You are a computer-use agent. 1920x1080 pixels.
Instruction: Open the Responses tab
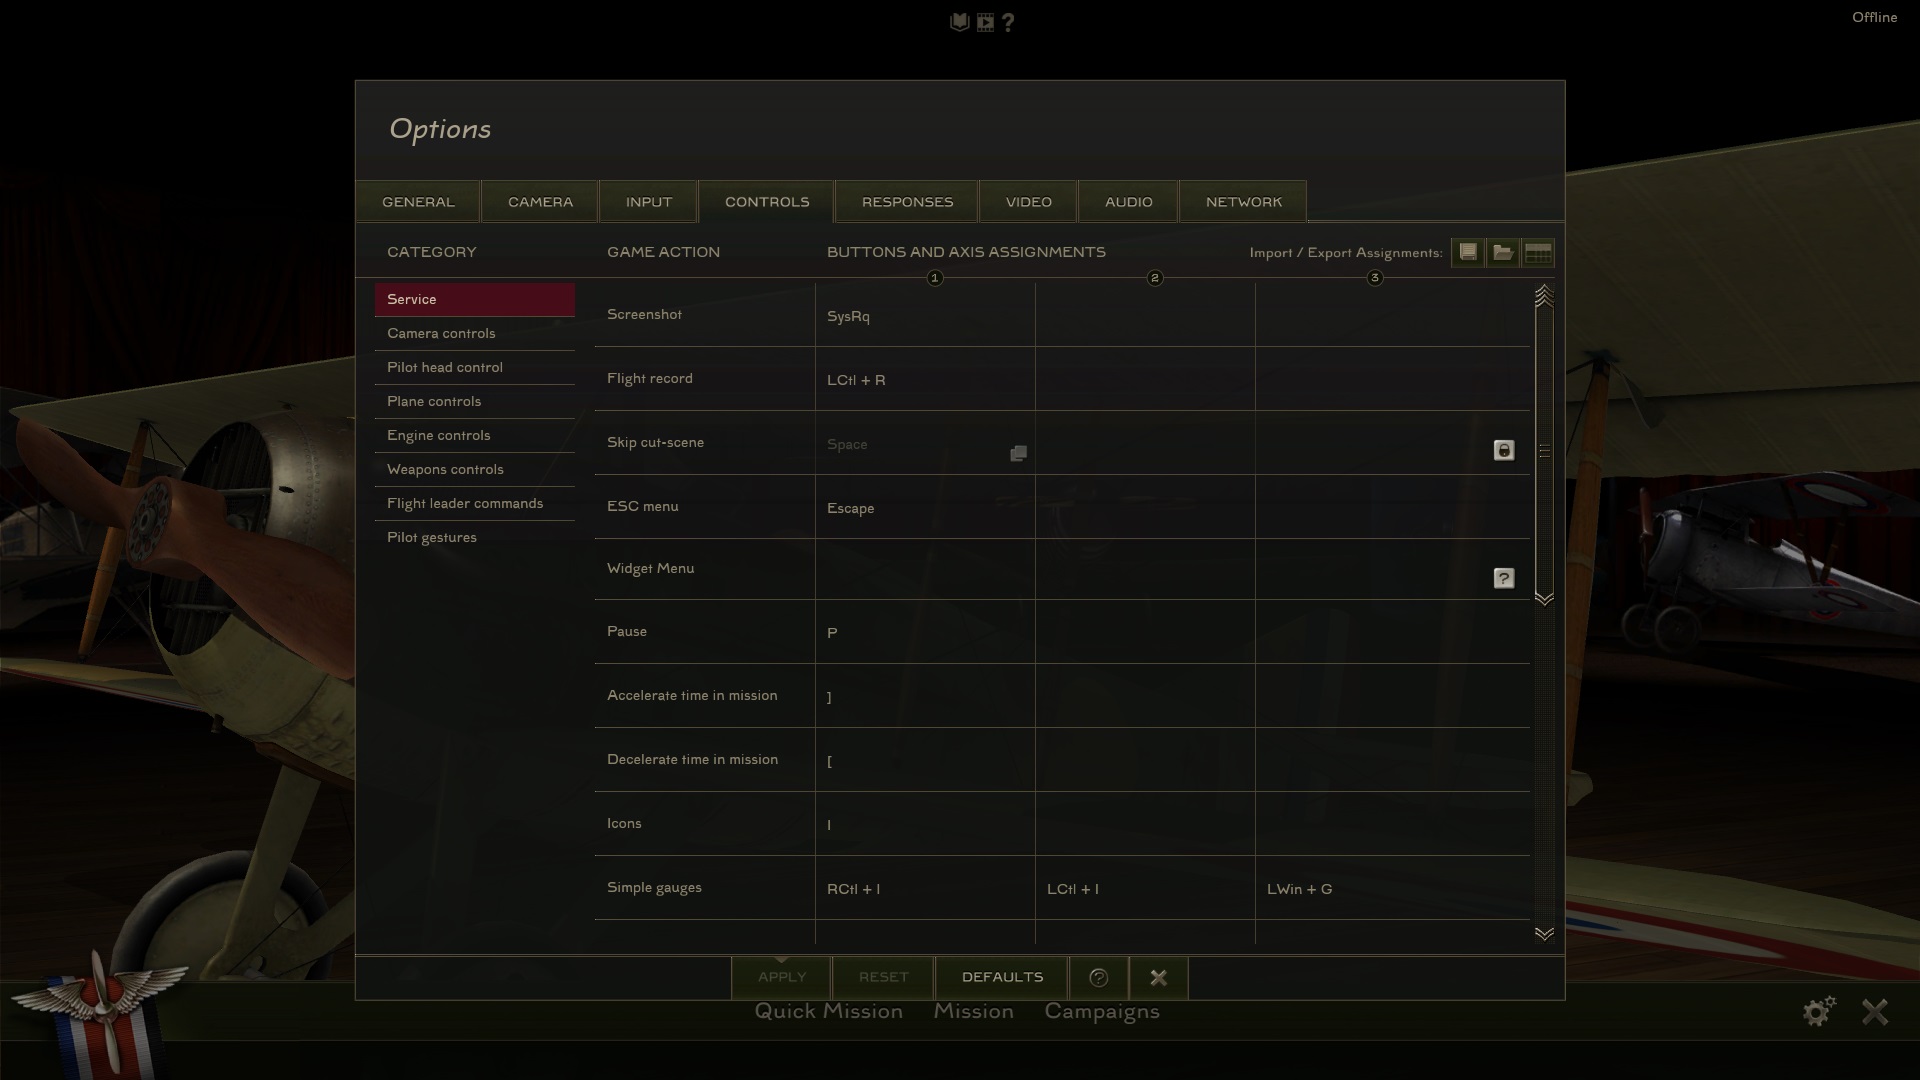[907, 201]
